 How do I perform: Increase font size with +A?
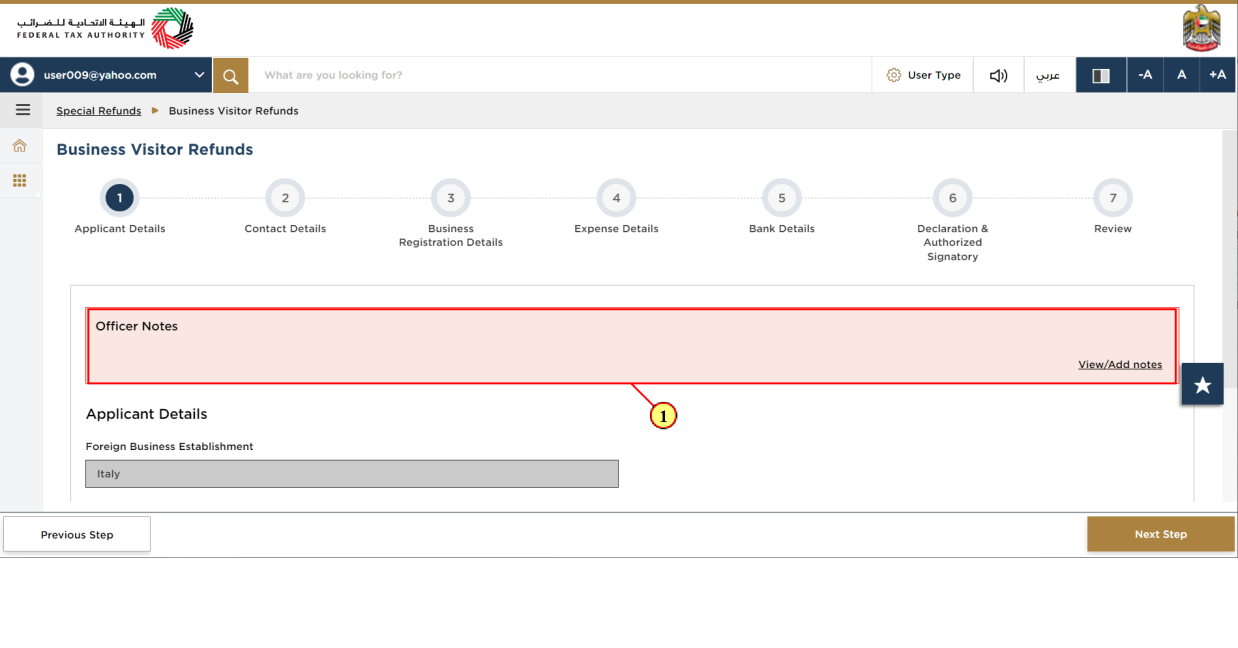point(1217,75)
